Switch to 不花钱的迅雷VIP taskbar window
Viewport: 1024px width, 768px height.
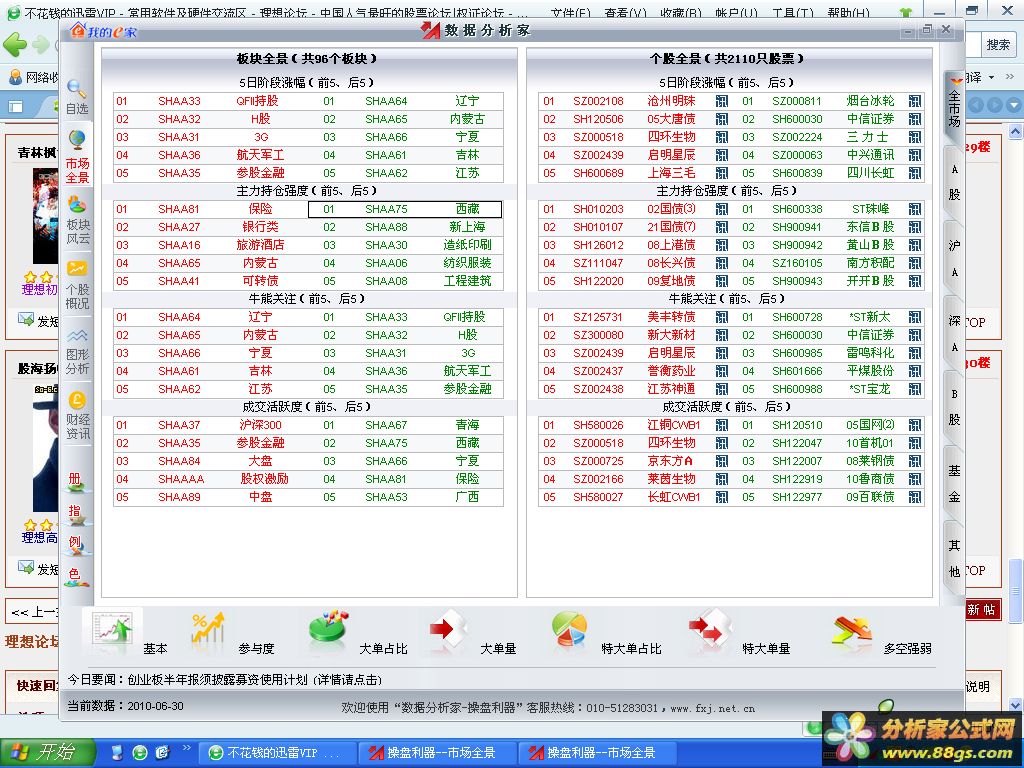coord(277,753)
